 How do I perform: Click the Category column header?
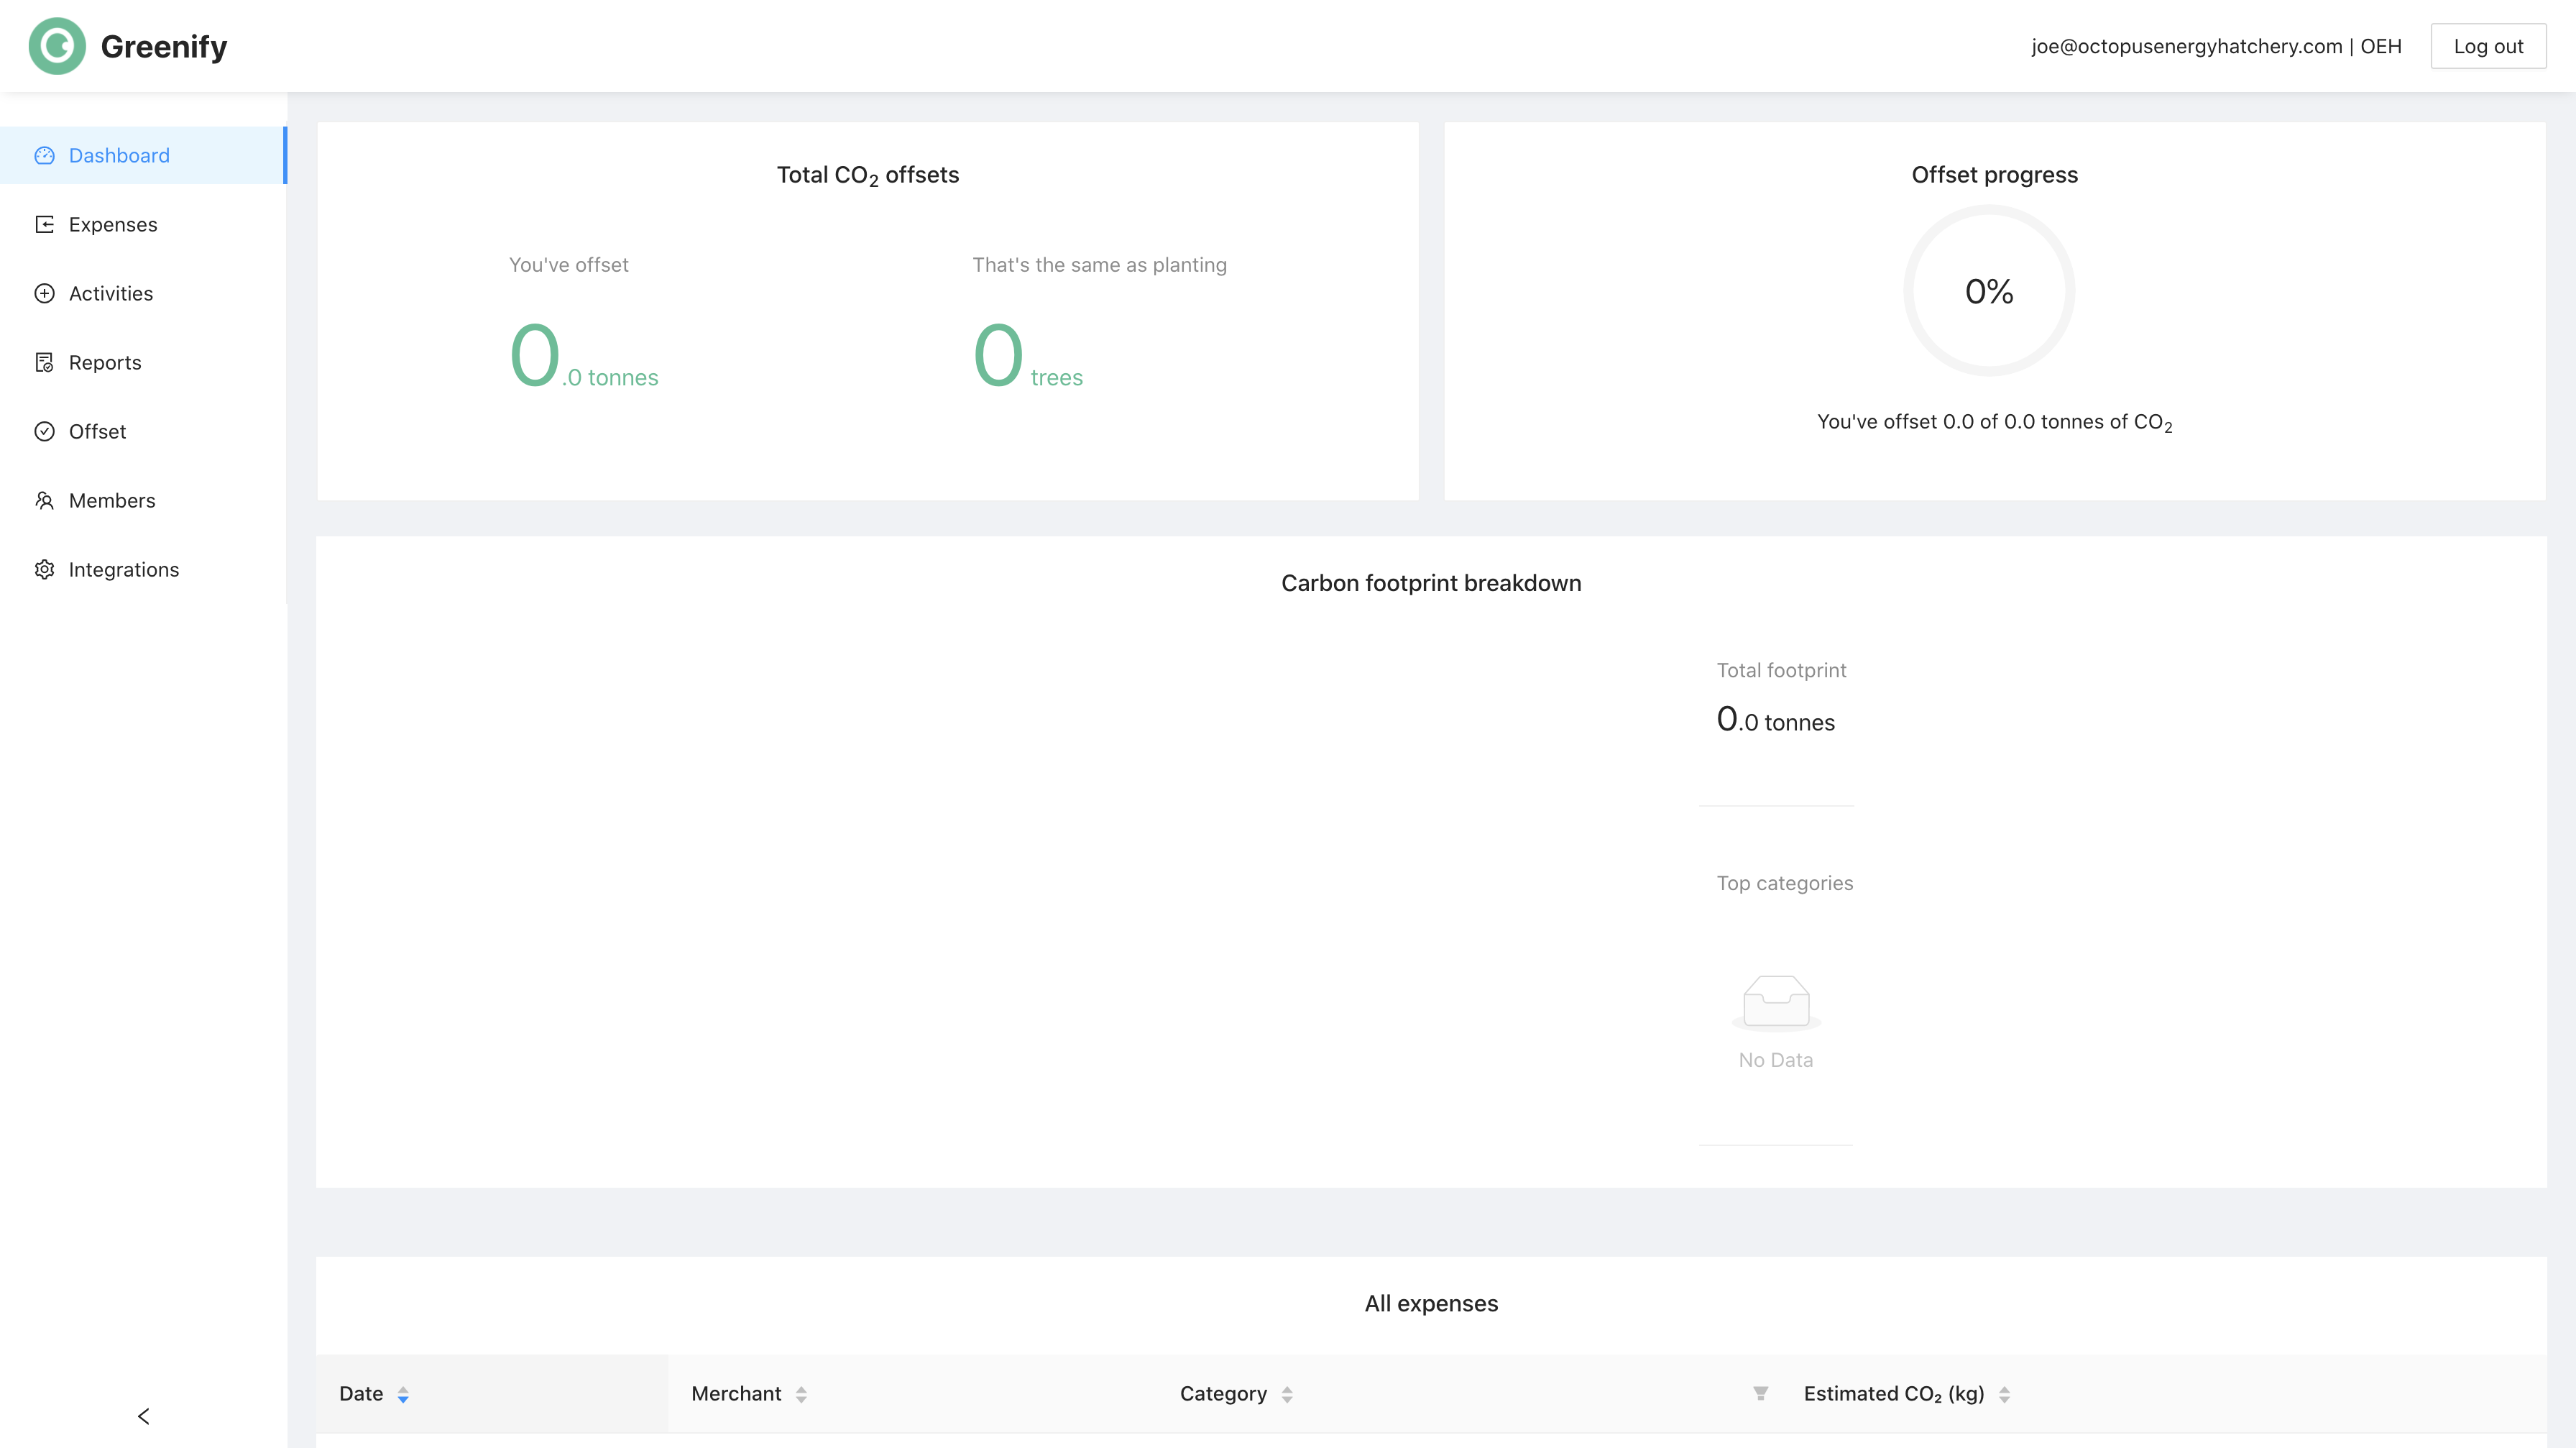click(x=1468, y=1393)
